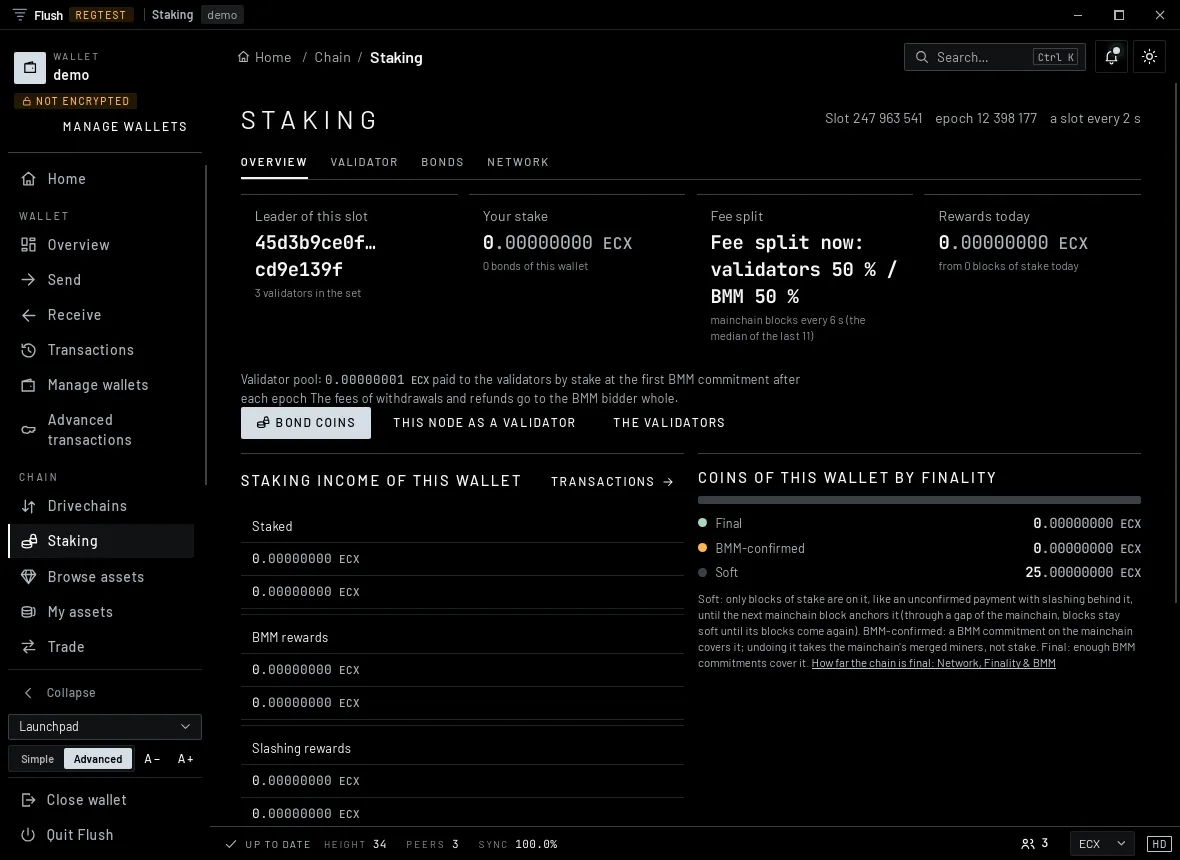
Task: Click the demo wallet icon
Action: pyautogui.click(x=30, y=68)
